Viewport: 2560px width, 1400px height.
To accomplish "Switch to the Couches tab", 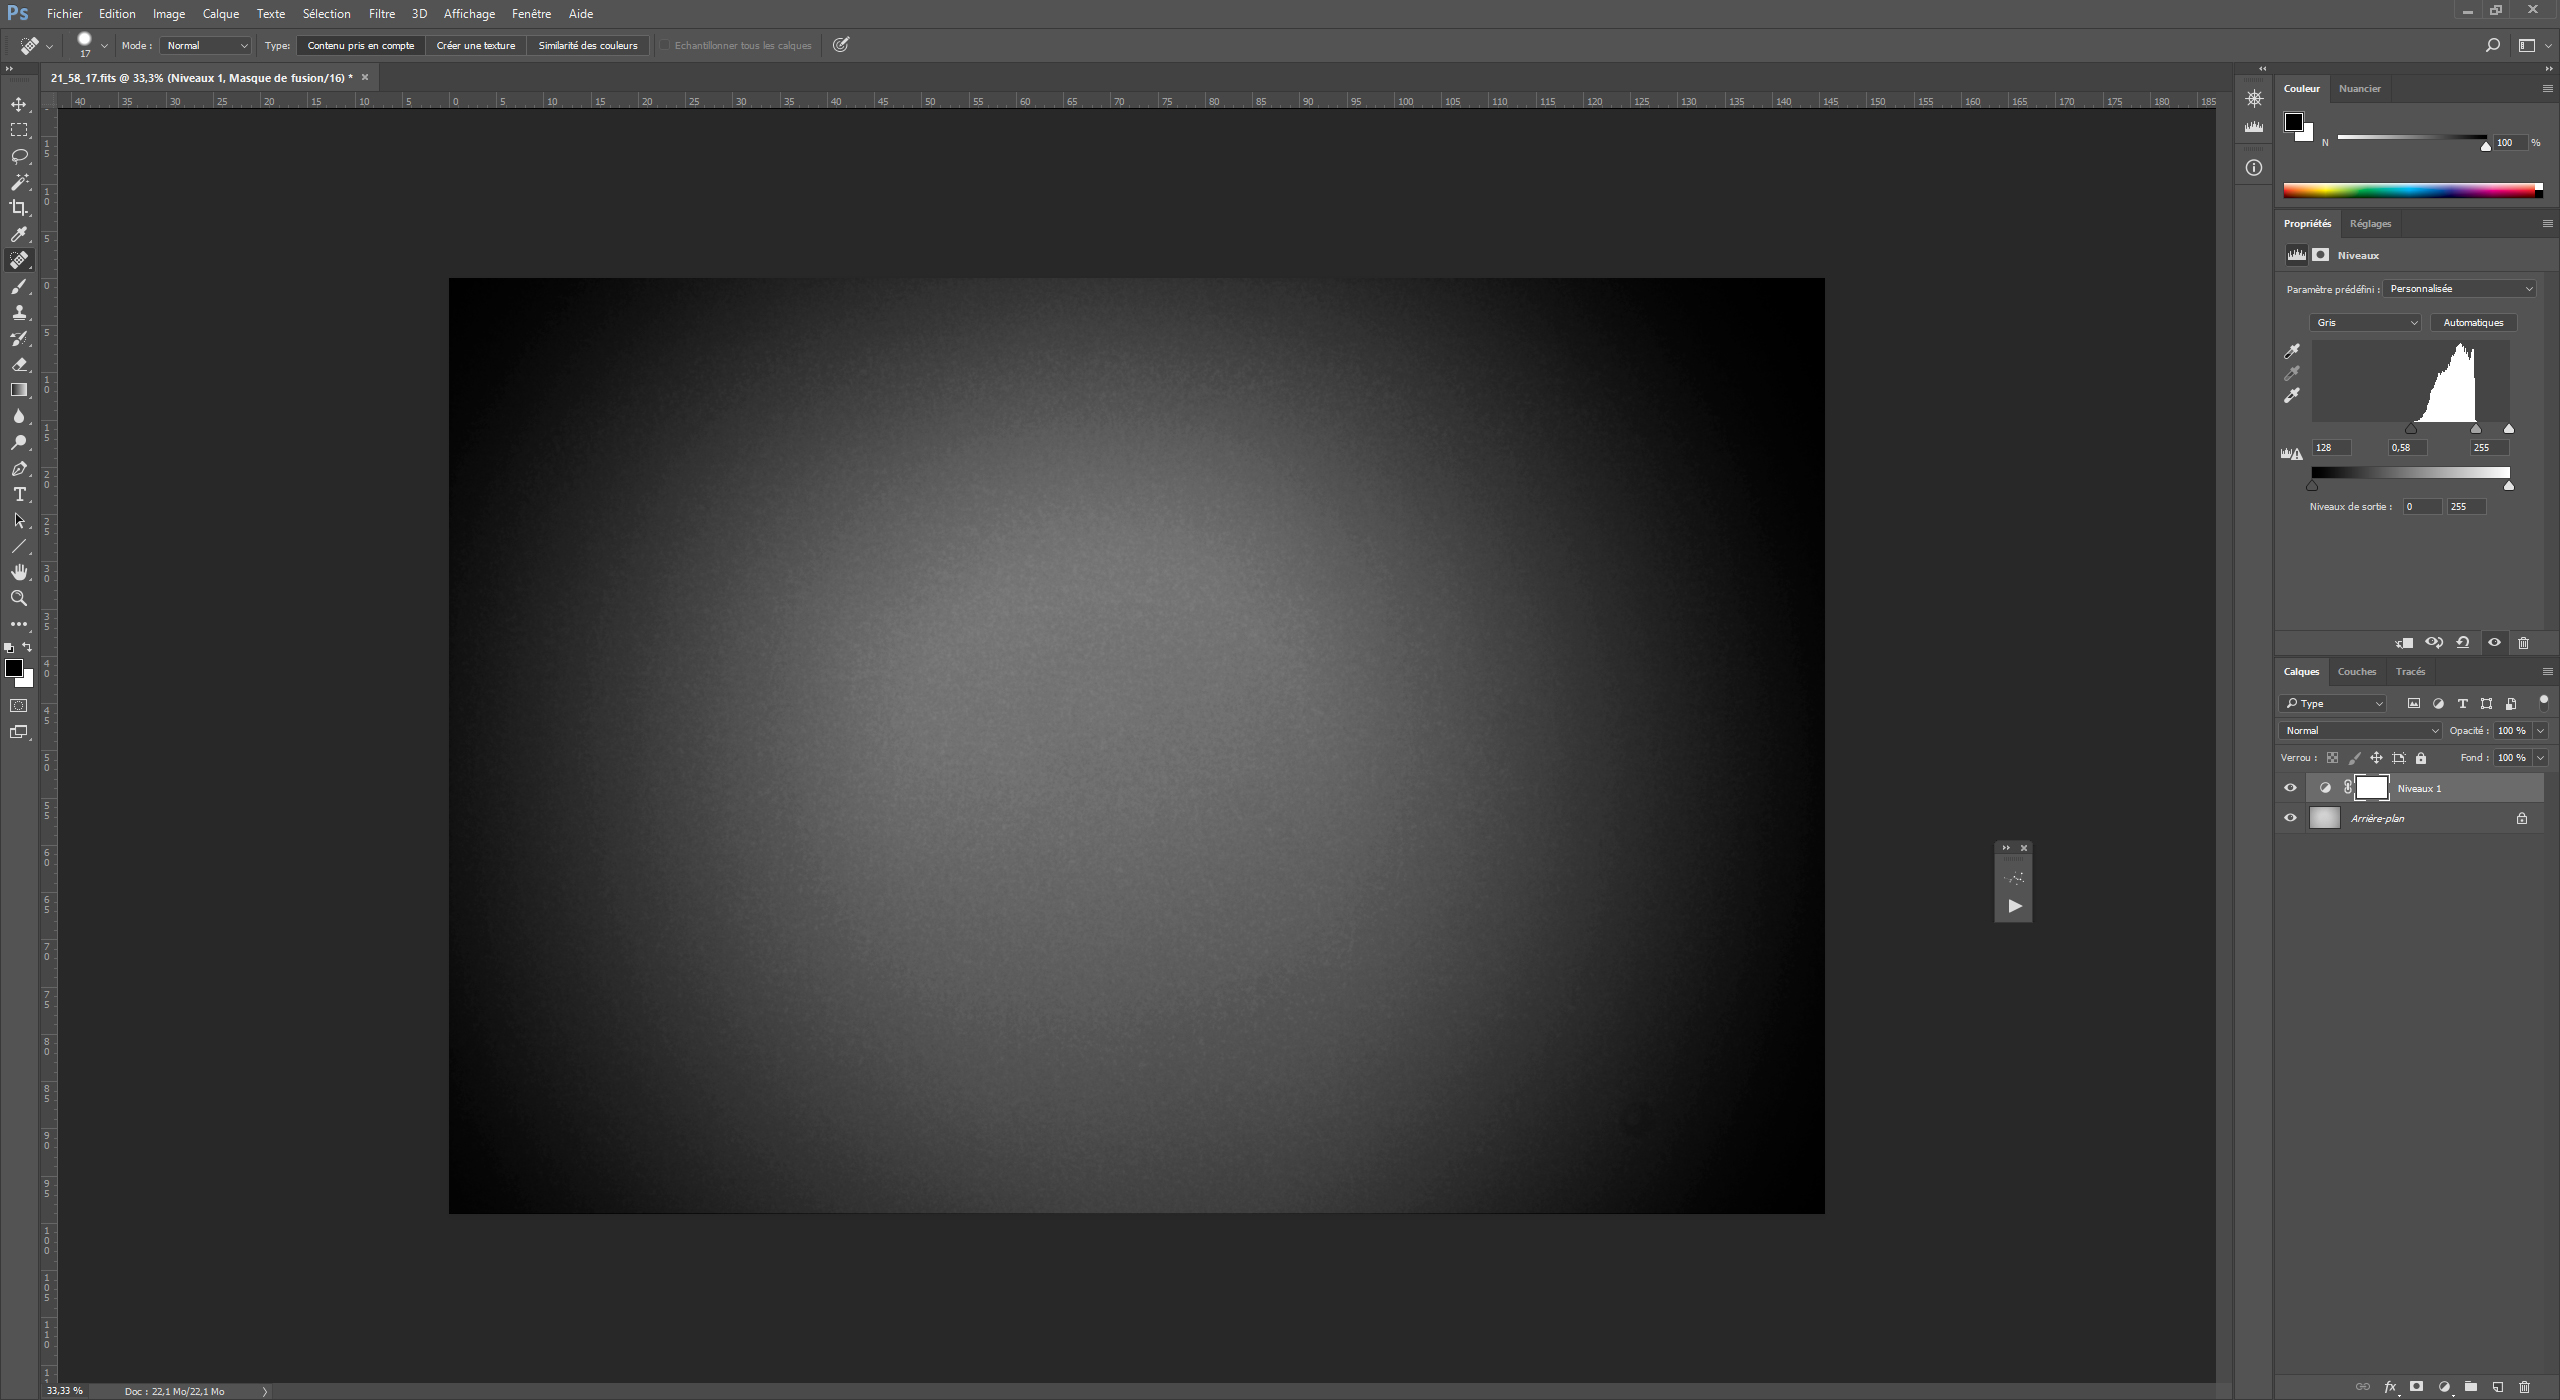I will pos(2356,672).
